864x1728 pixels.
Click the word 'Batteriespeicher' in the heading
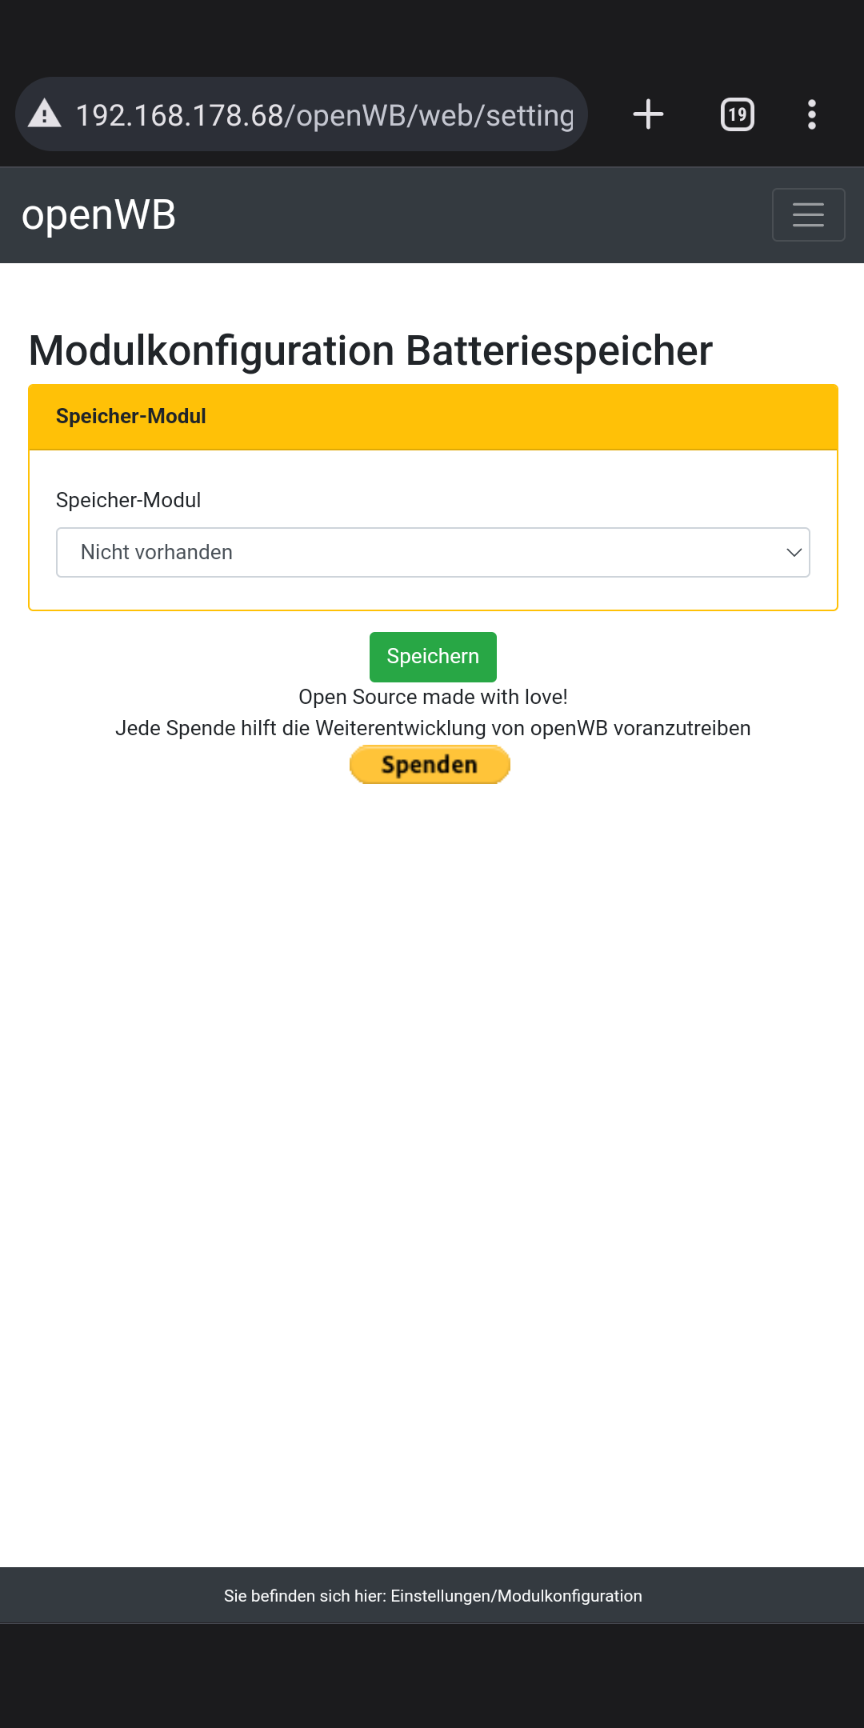tap(559, 351)
